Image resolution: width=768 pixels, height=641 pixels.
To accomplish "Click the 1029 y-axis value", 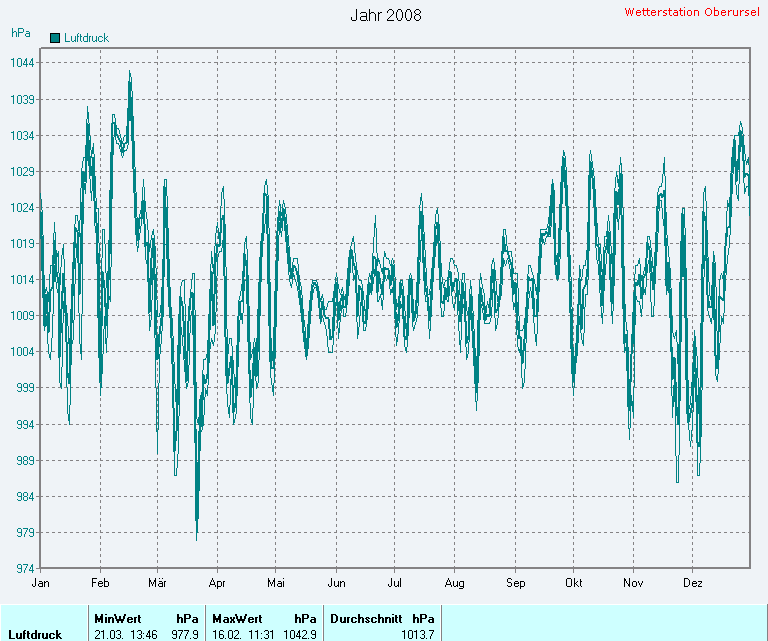I will point(23,172).
